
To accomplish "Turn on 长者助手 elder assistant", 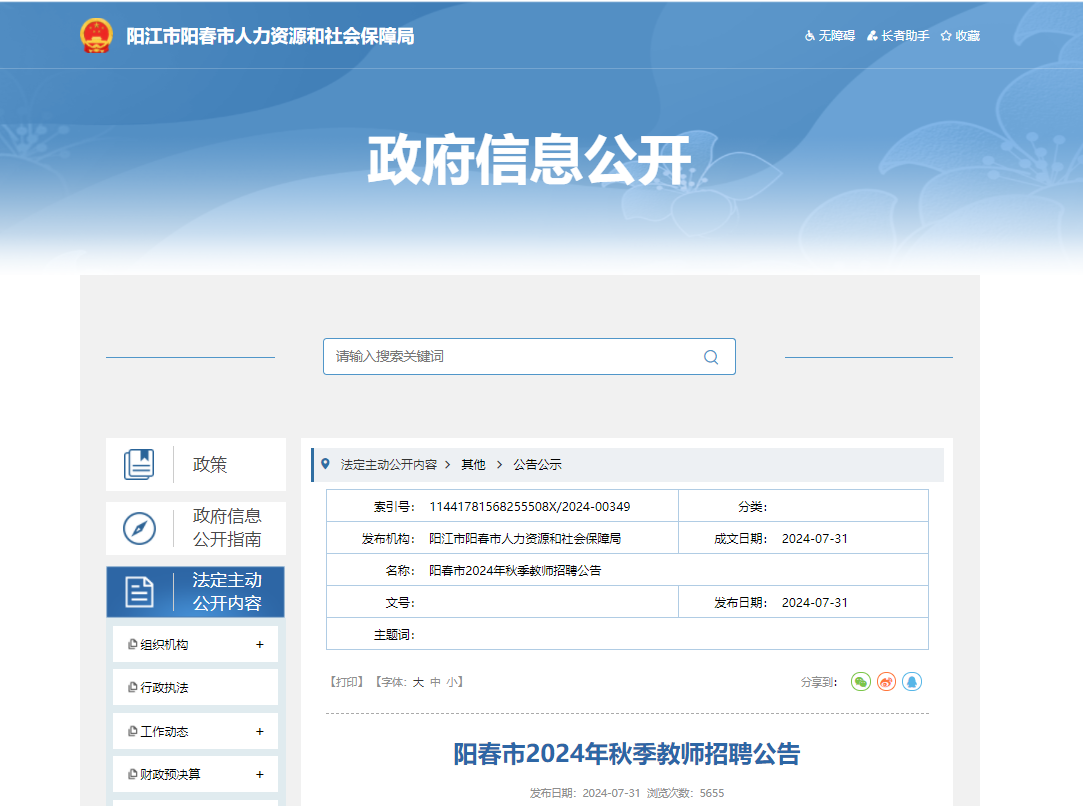I will click(x=897, y=36).
